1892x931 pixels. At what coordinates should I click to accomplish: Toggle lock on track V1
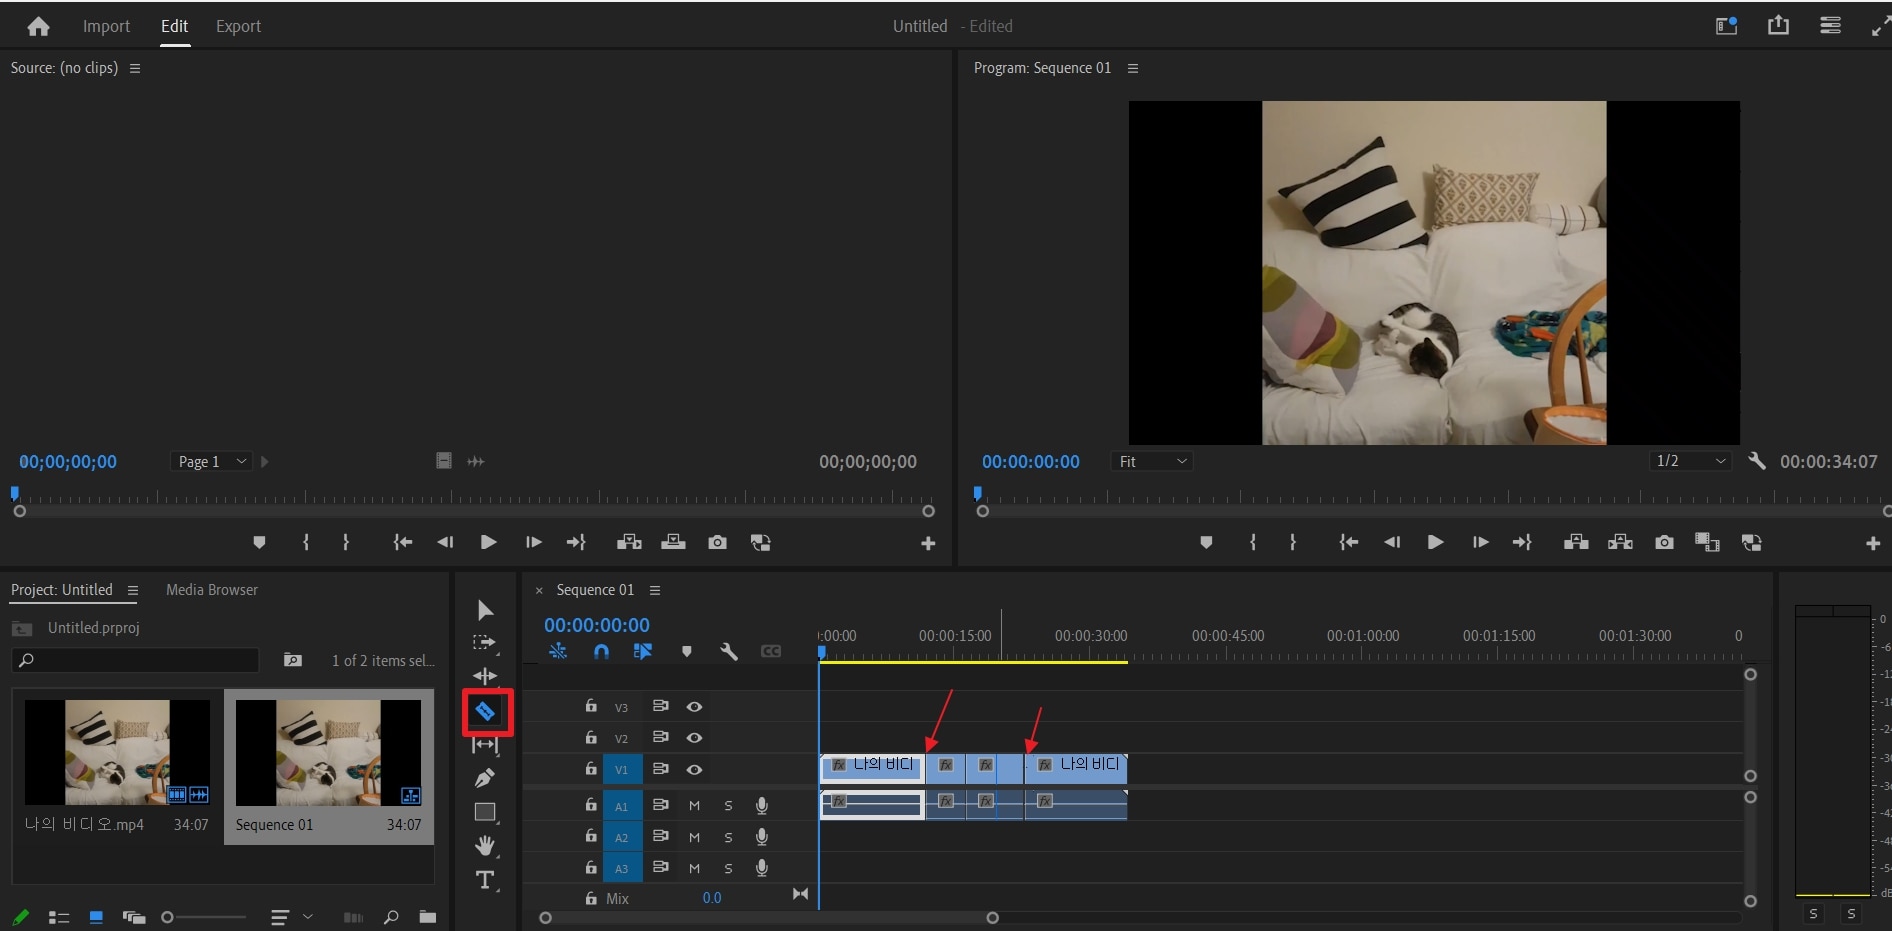pyautogui.click(x=591, y=768)
